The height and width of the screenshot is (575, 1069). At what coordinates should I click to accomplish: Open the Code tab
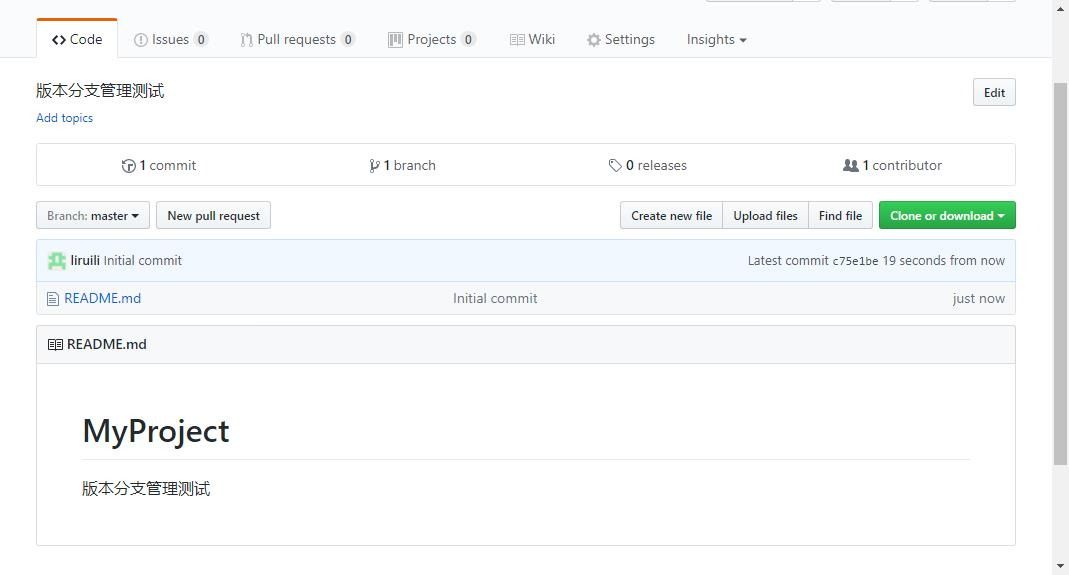coord(77,40)
